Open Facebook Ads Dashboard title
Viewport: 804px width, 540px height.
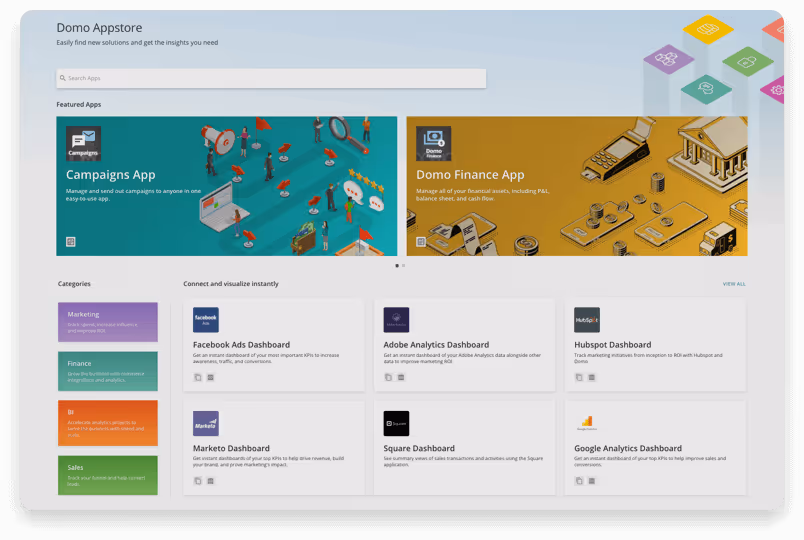[242, 345]
